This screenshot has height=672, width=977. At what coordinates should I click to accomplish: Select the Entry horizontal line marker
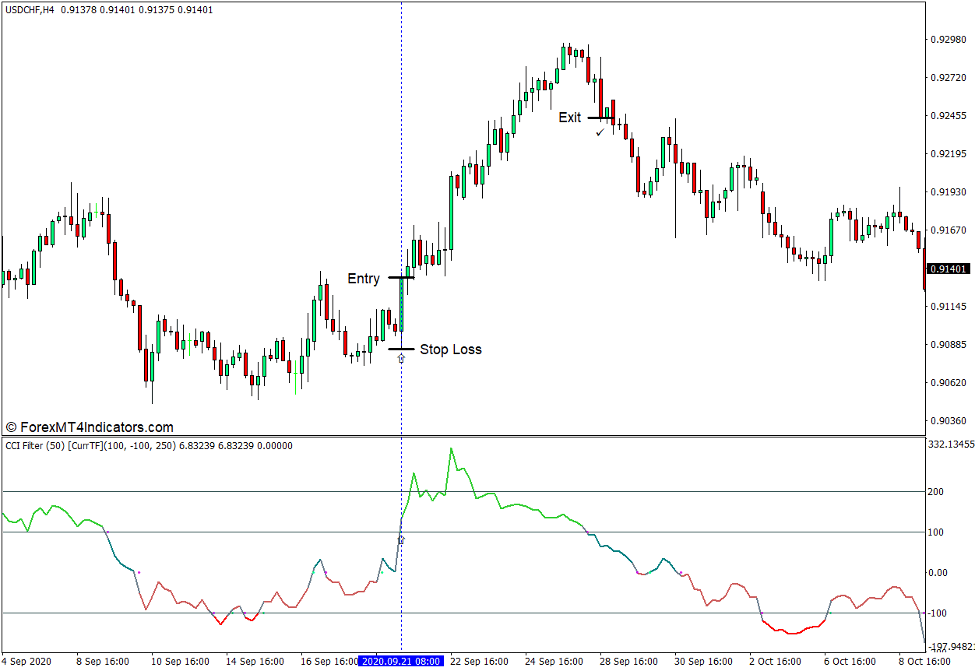coord(400,277)
